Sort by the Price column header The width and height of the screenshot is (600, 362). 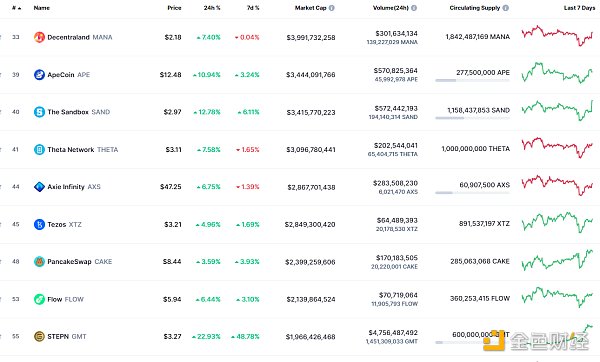tap(174, 8)
